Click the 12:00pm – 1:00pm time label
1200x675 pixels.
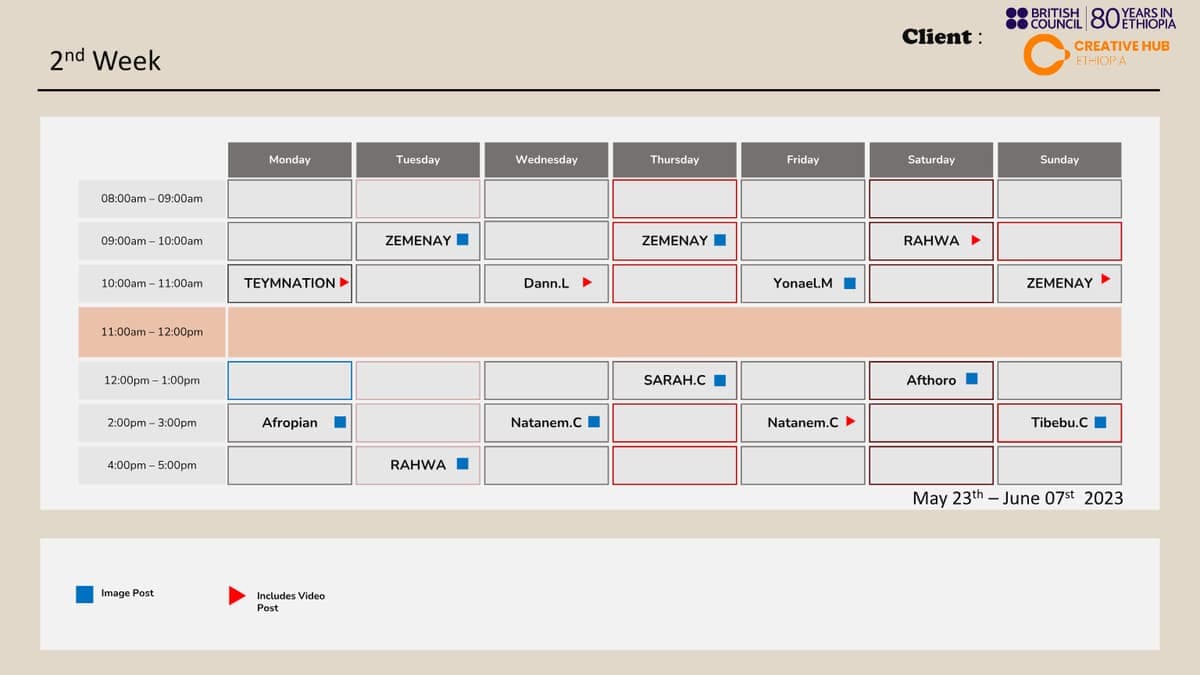click(152, 380)
